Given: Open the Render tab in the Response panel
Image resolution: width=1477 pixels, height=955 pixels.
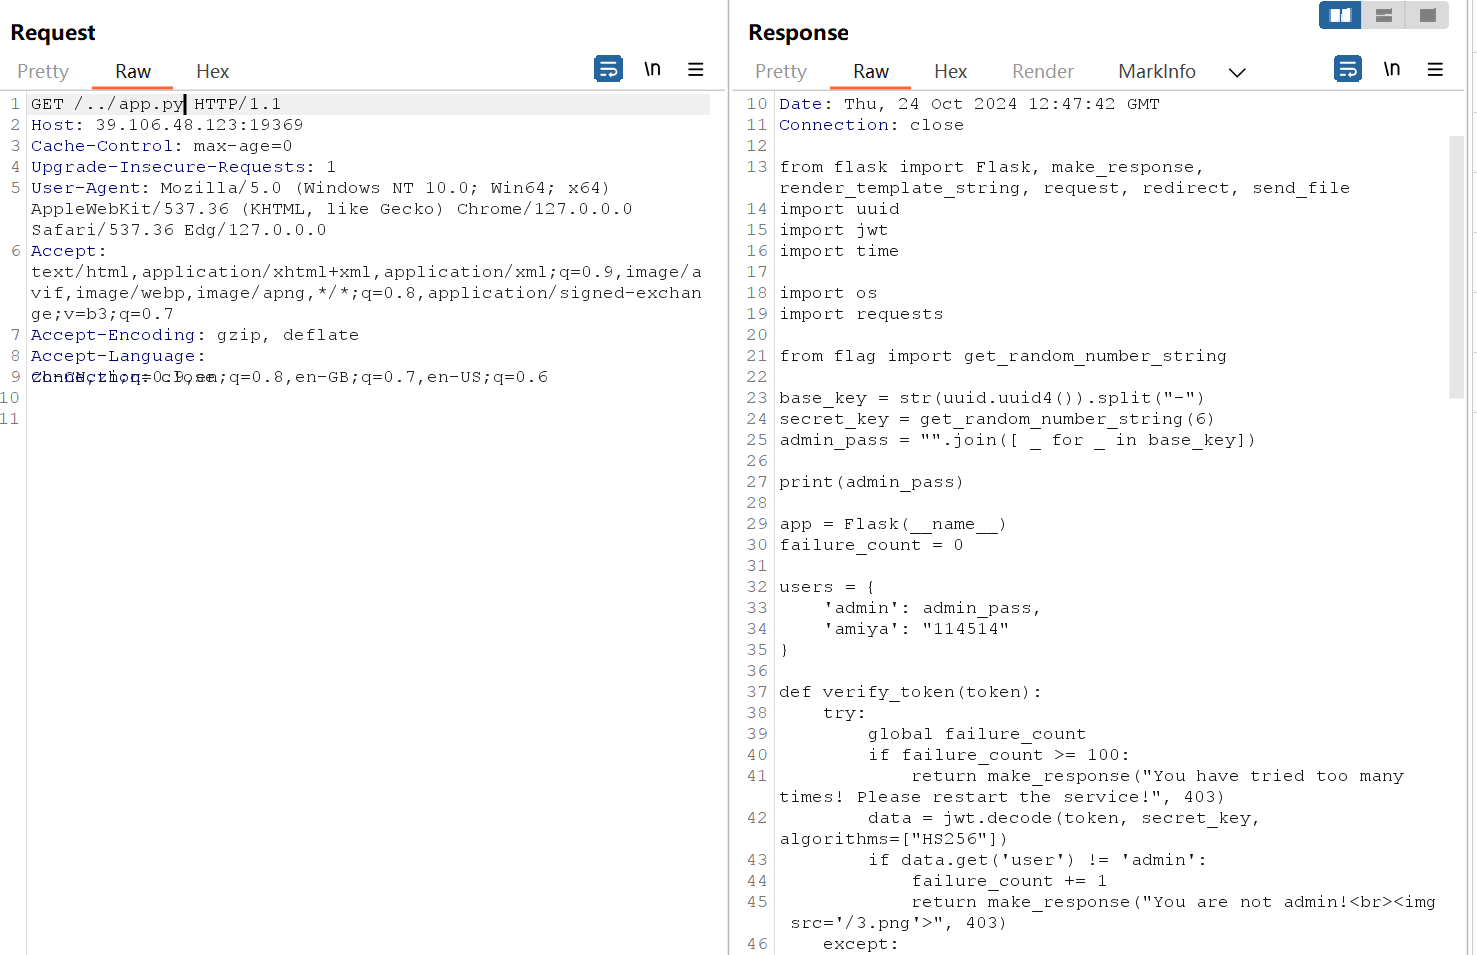Looking at the screenshot, I should 1043,71.
